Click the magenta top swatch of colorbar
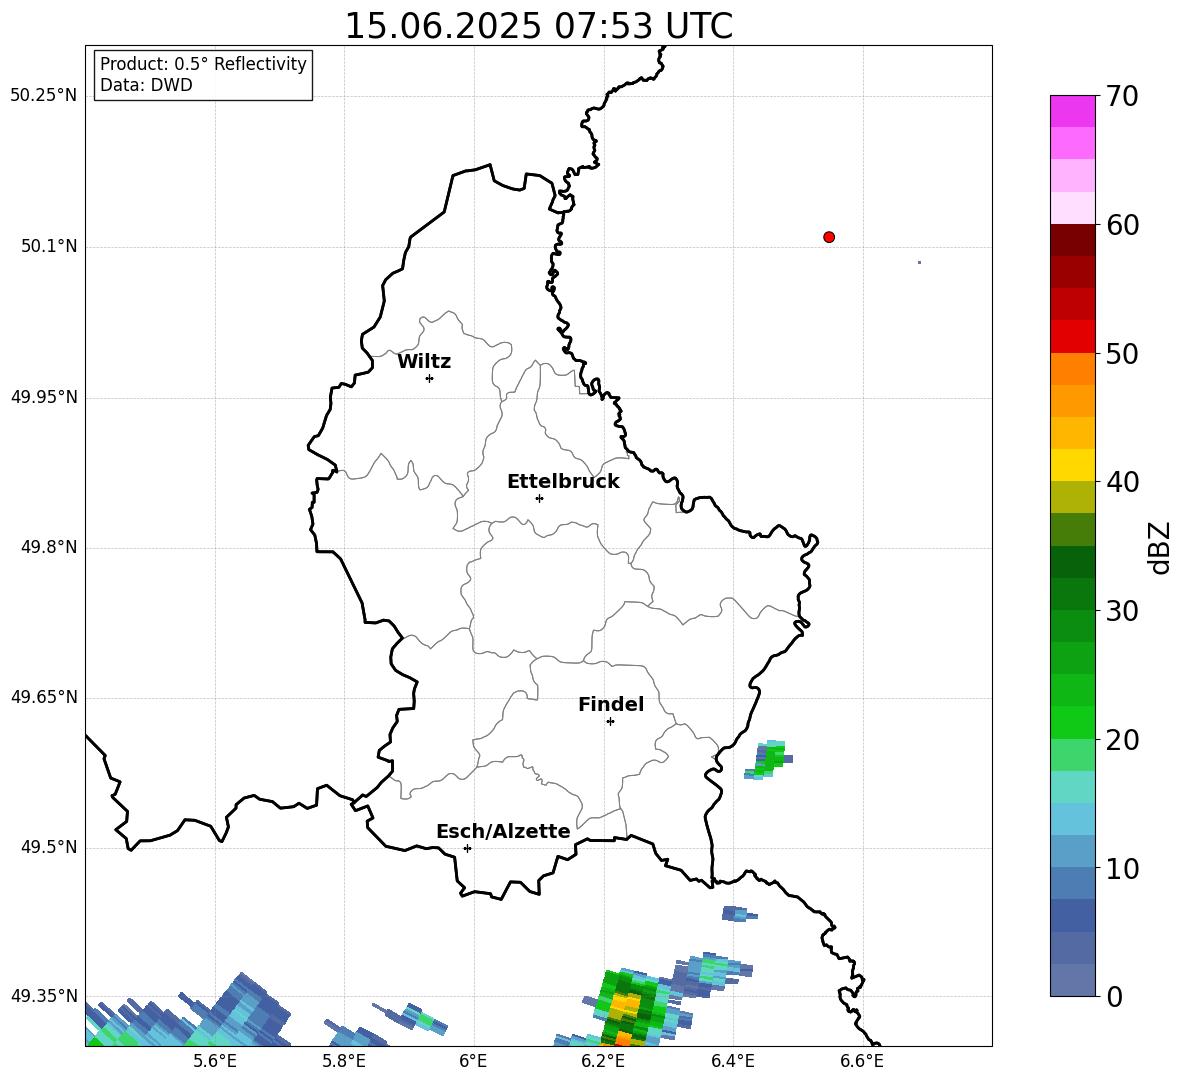The width and height of the screenshot is (1184, 1081). [x=1072, y=111]
